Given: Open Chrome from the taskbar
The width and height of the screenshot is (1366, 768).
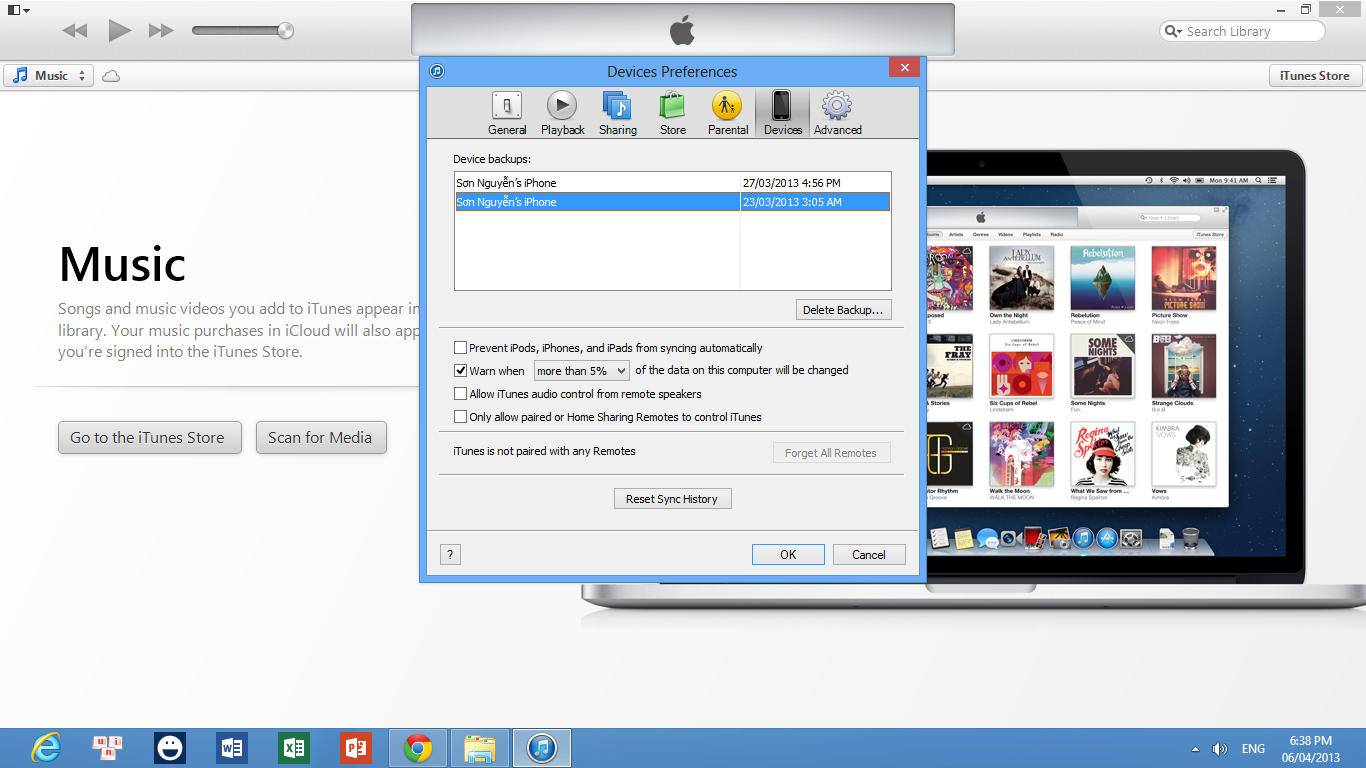Looking at the screenshot, I should [x=418, y=748].
